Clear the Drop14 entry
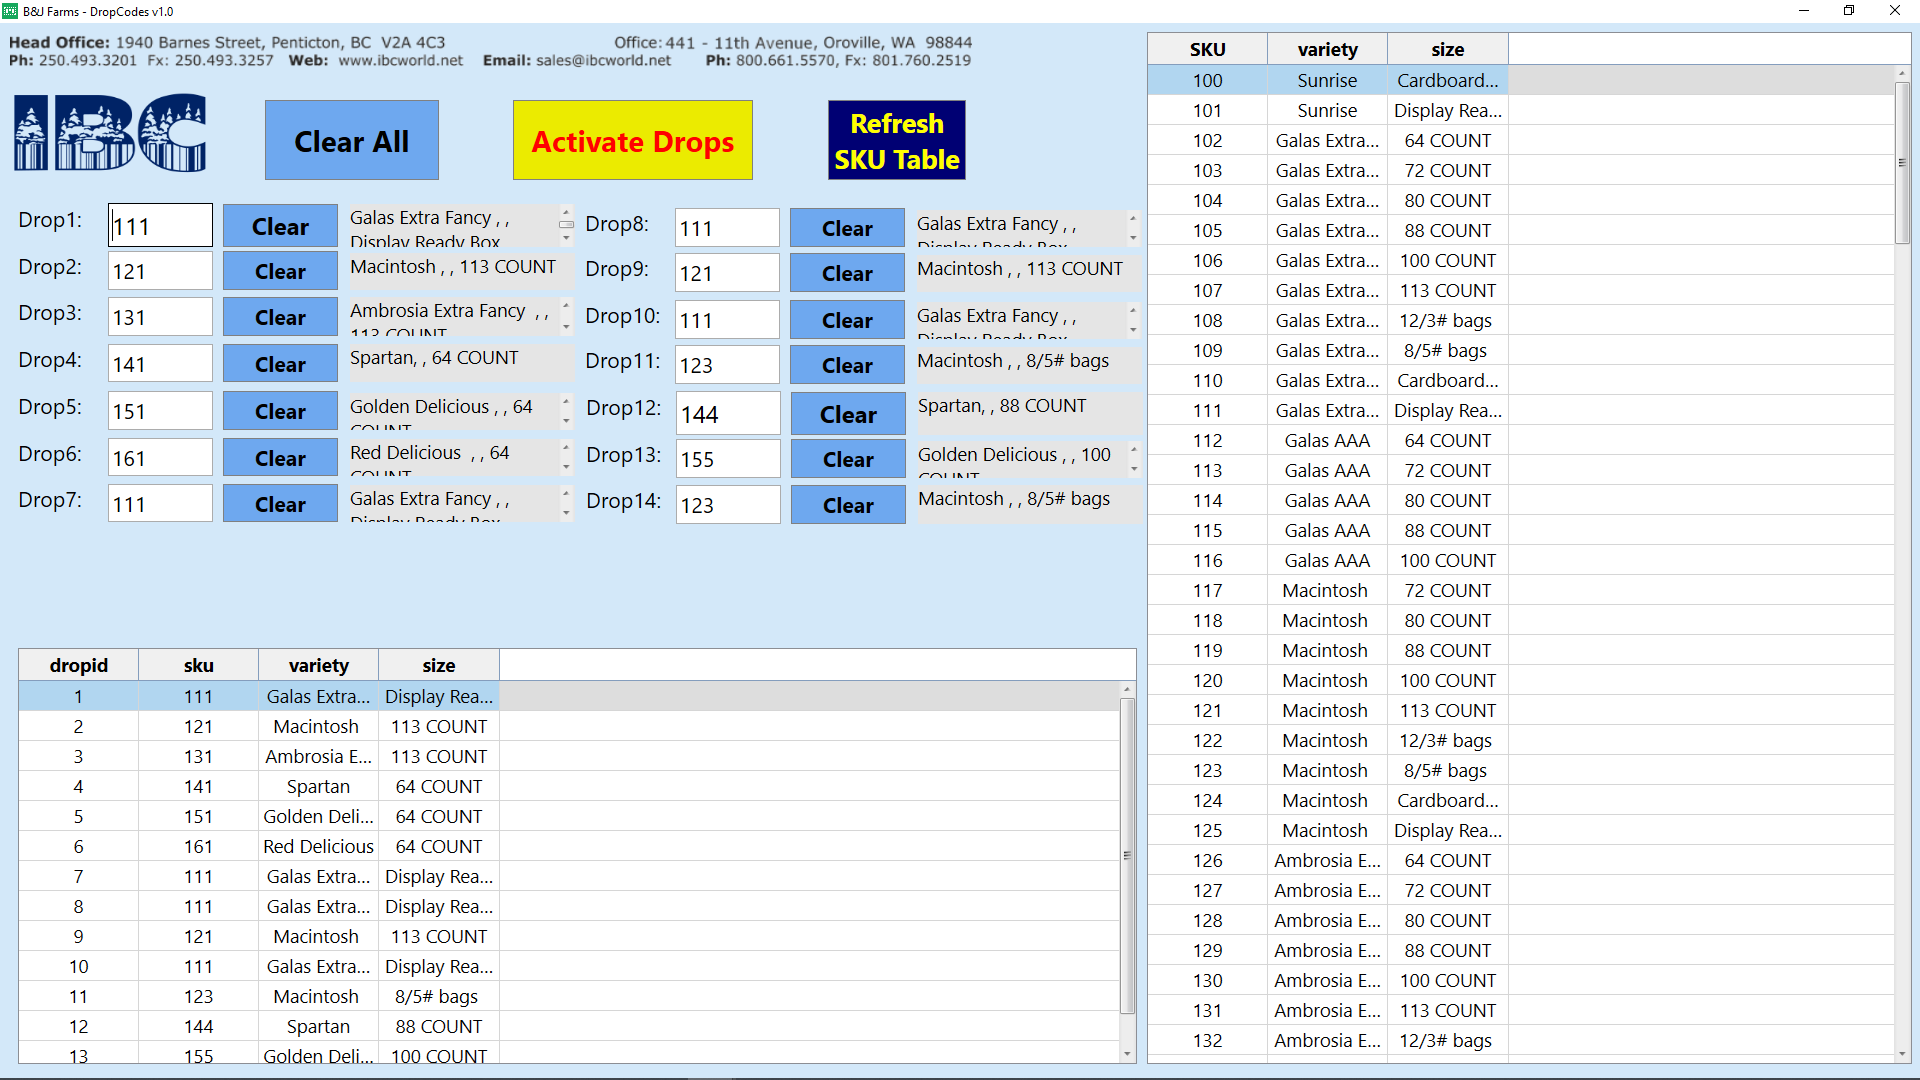The height and width of the screenshot is (1080, 1920). click(x=847, y=505)
